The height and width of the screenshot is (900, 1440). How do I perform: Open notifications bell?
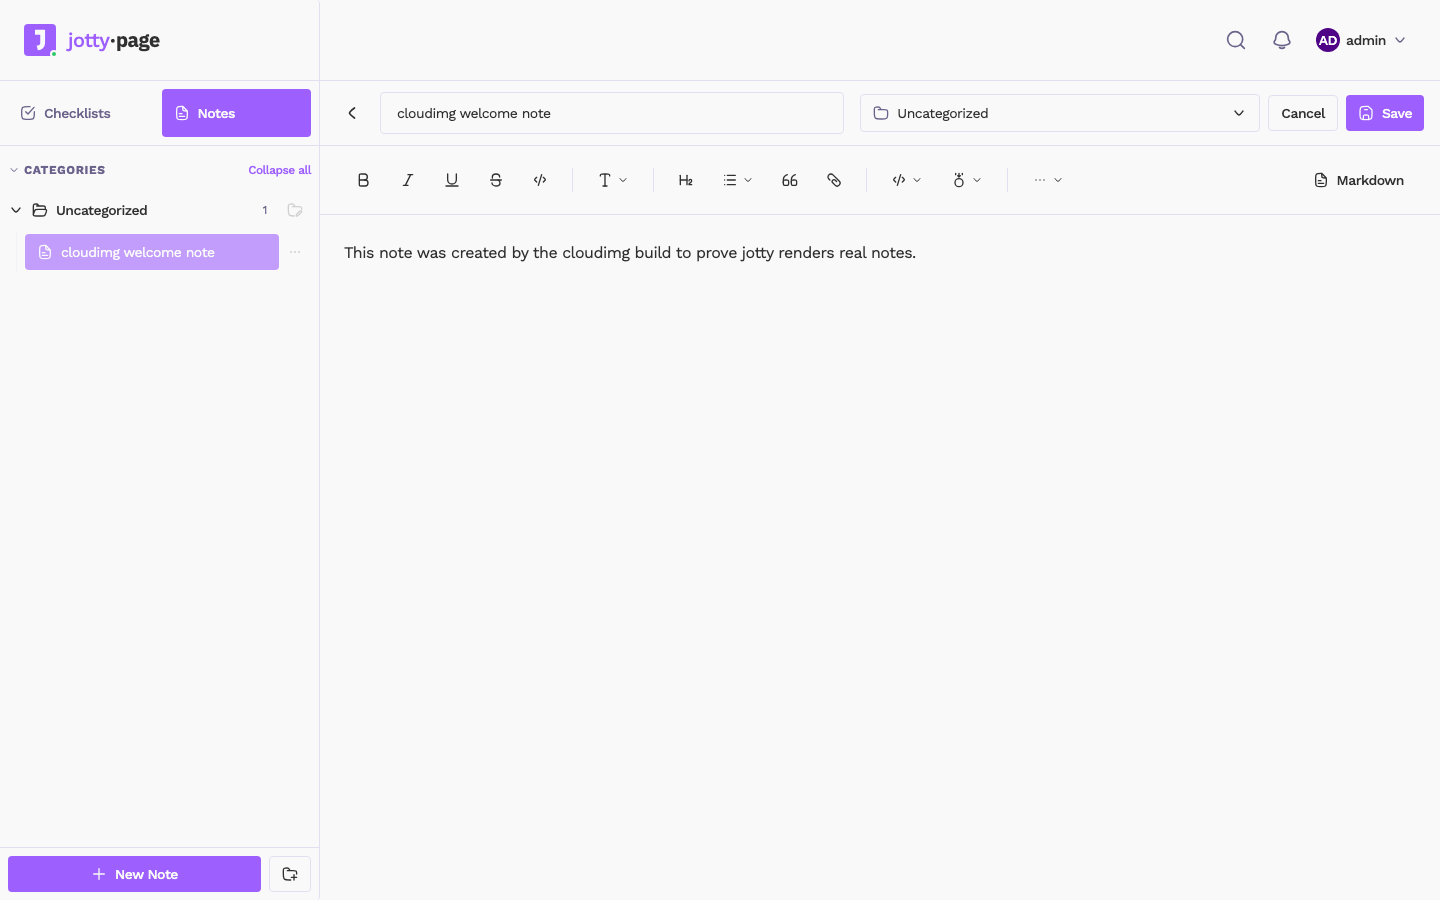1282,40
